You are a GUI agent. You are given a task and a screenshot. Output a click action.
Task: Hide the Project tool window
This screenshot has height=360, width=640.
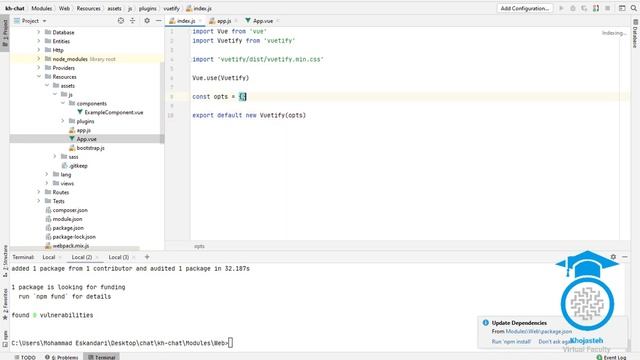point(158,21)
